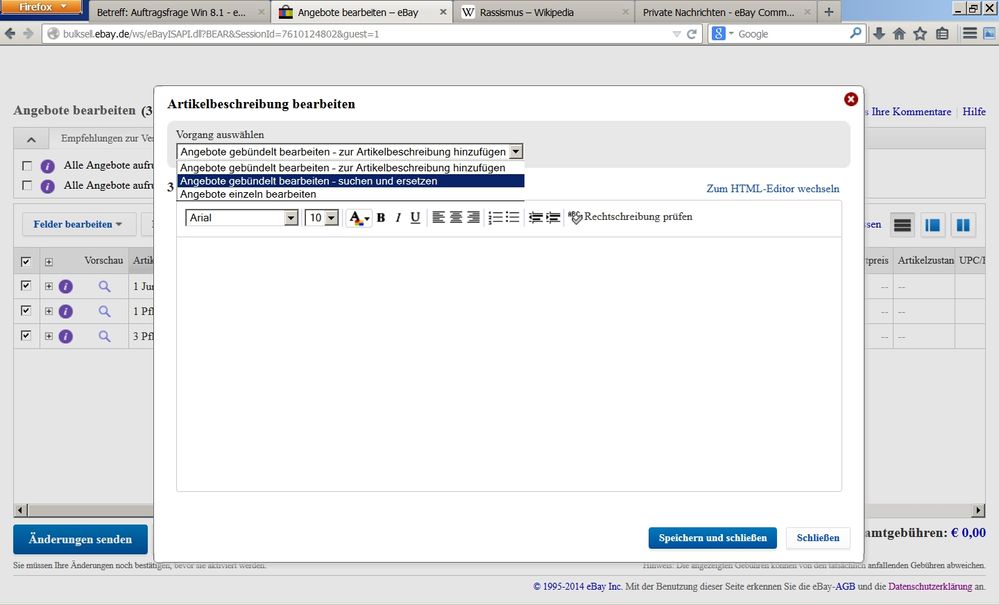Uncheck the checkbox for the 3 Pf row
The height and width of the screenshot is (605, 999).
(26, 336)
